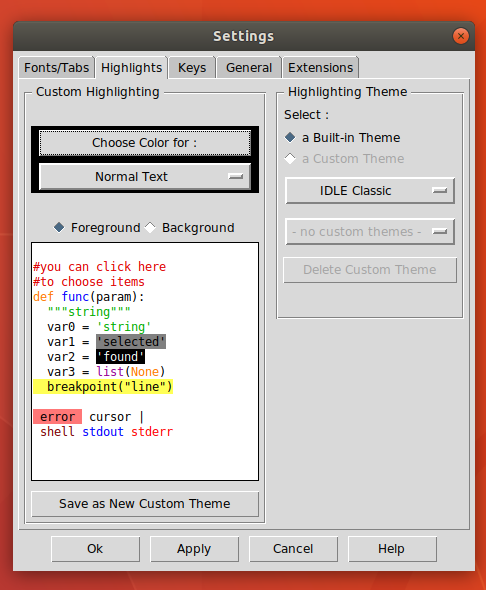Open the Extensions tab
This screenshot has height=590, width=486.
click(x=320, y=68)
